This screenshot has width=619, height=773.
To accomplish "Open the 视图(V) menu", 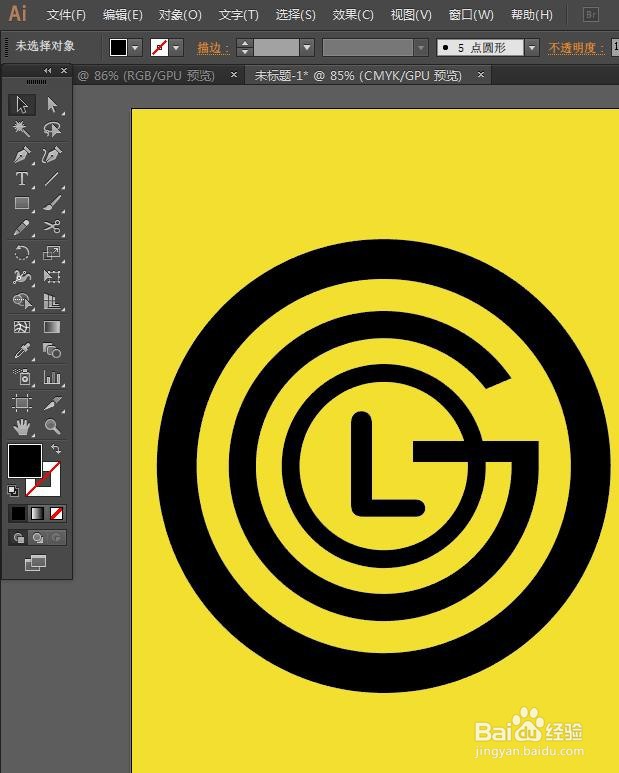I will click(x=411, y=15).
